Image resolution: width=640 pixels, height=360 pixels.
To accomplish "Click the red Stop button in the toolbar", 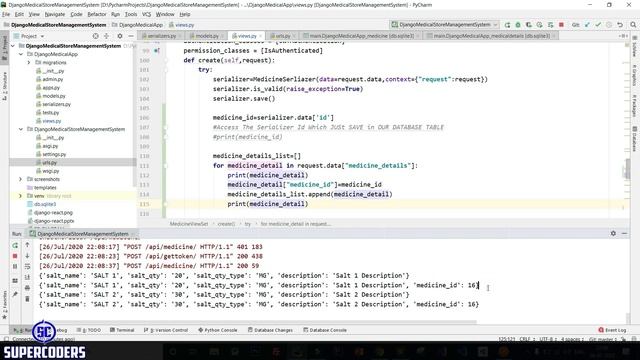I will (x=561, y=25).
